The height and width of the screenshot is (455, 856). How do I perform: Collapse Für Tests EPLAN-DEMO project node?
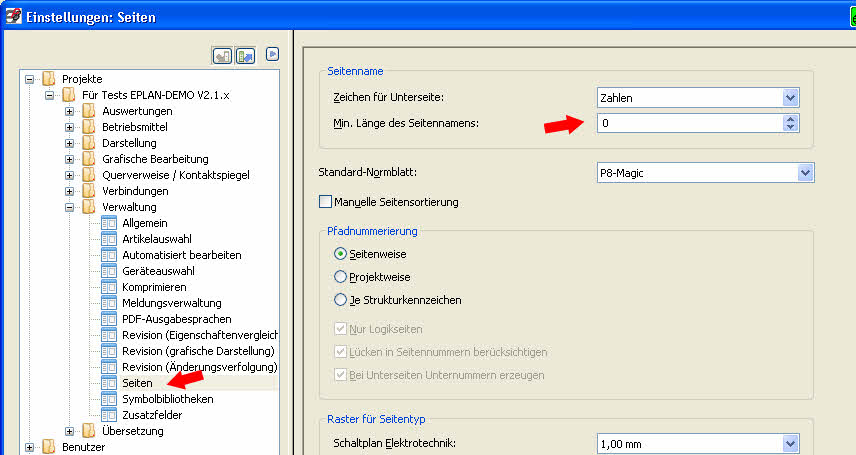(x=50, y=95)
